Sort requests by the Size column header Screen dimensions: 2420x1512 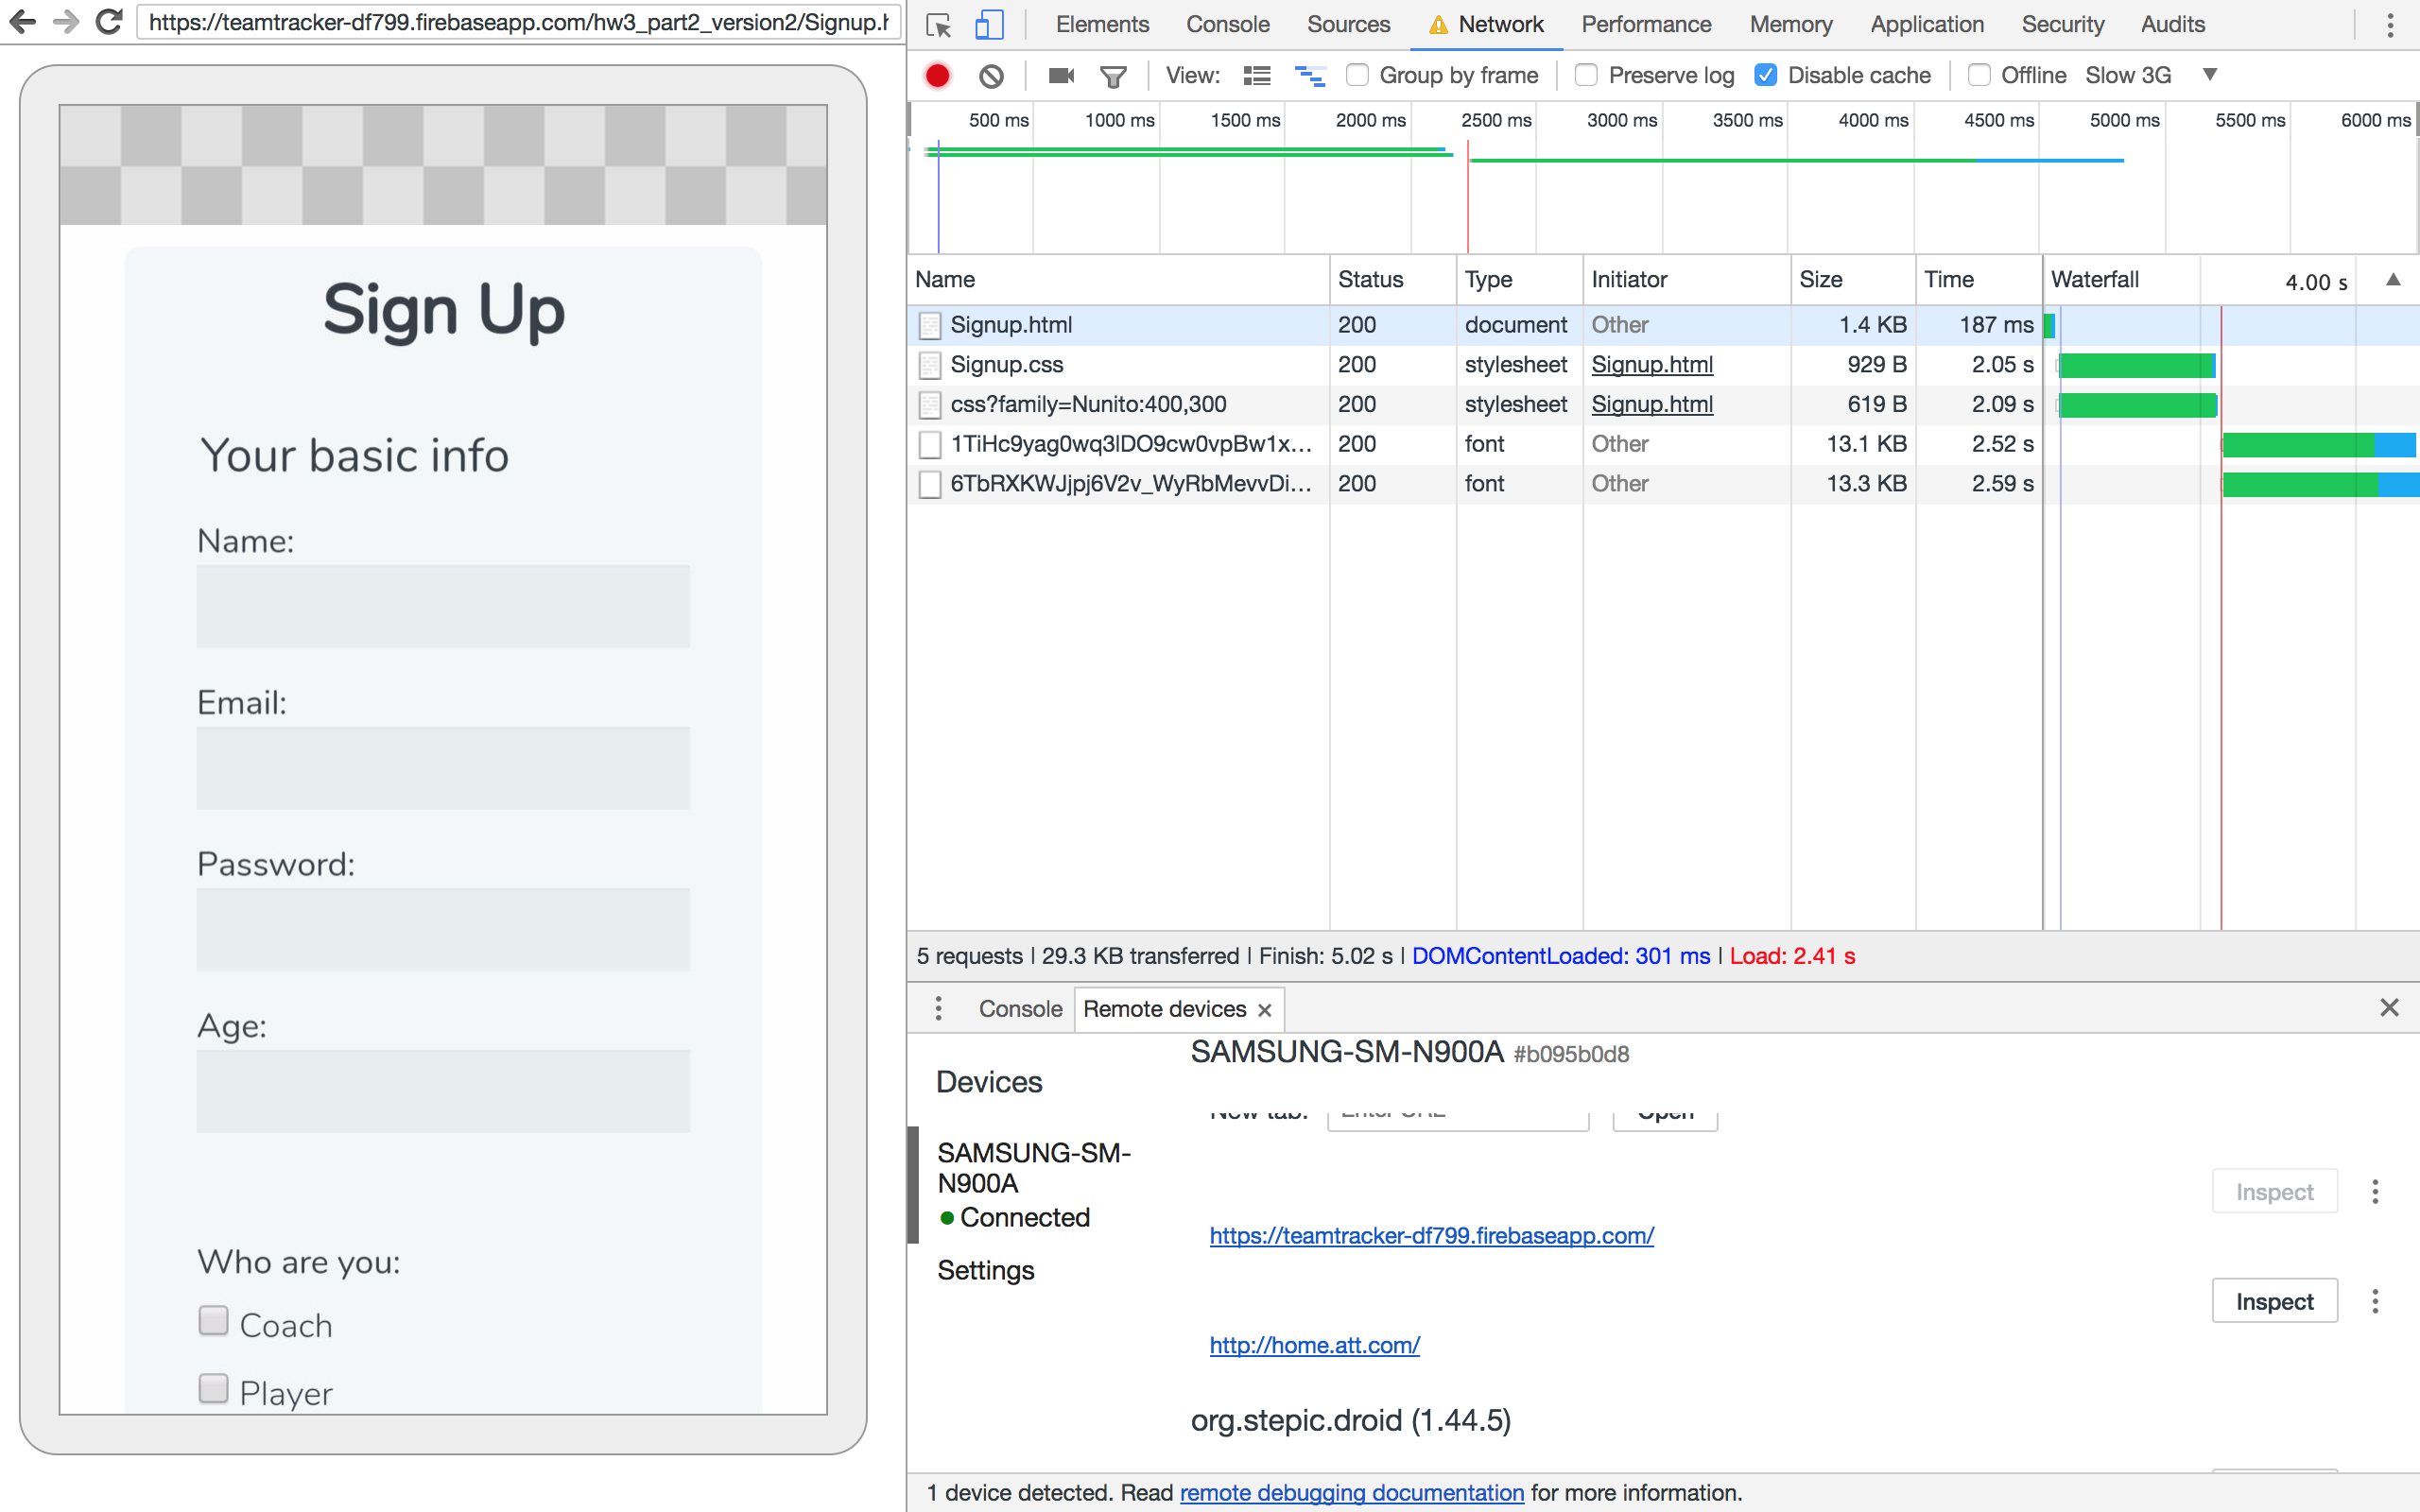click(x=1853, y=280)
